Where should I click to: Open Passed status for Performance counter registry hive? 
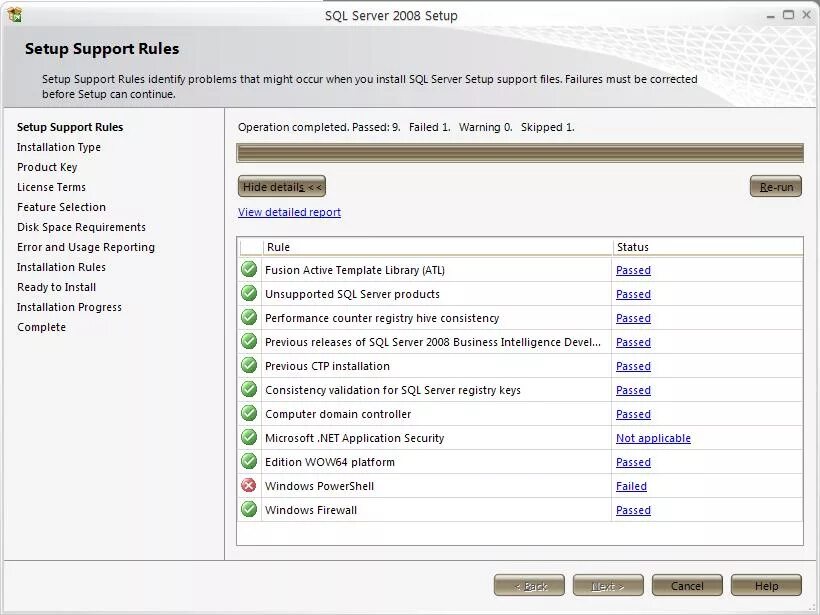coord(633,318)
